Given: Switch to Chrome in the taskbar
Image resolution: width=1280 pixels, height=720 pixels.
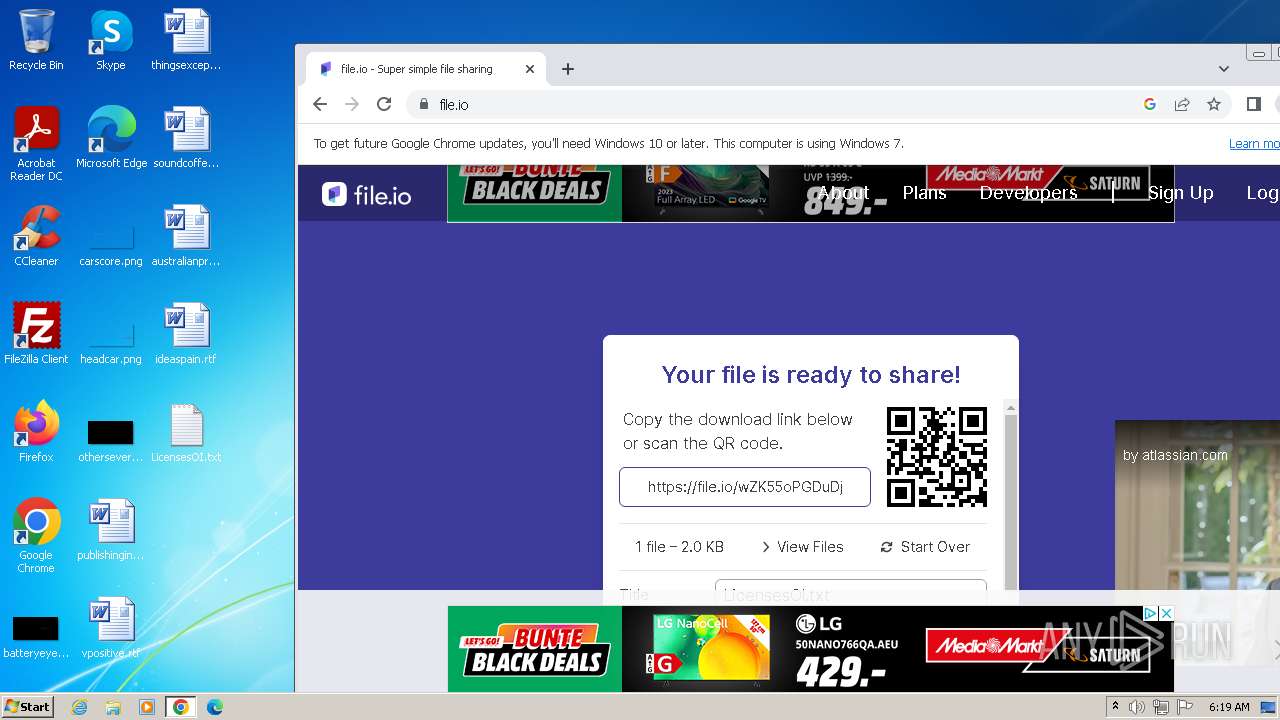Looking at the screenshot, I should 181,707.
